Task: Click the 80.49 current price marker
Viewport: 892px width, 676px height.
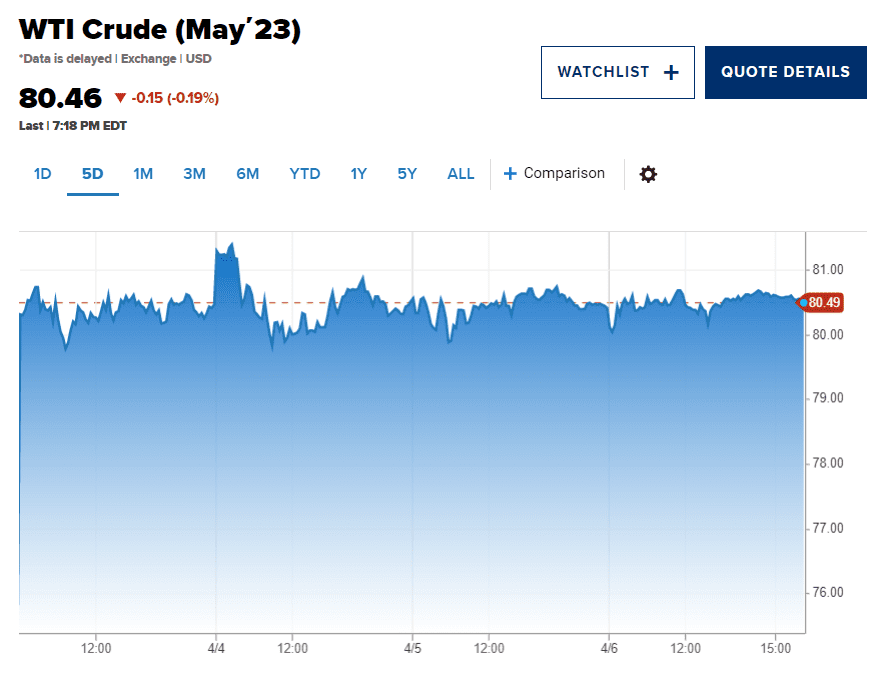Action: (824, 302)
